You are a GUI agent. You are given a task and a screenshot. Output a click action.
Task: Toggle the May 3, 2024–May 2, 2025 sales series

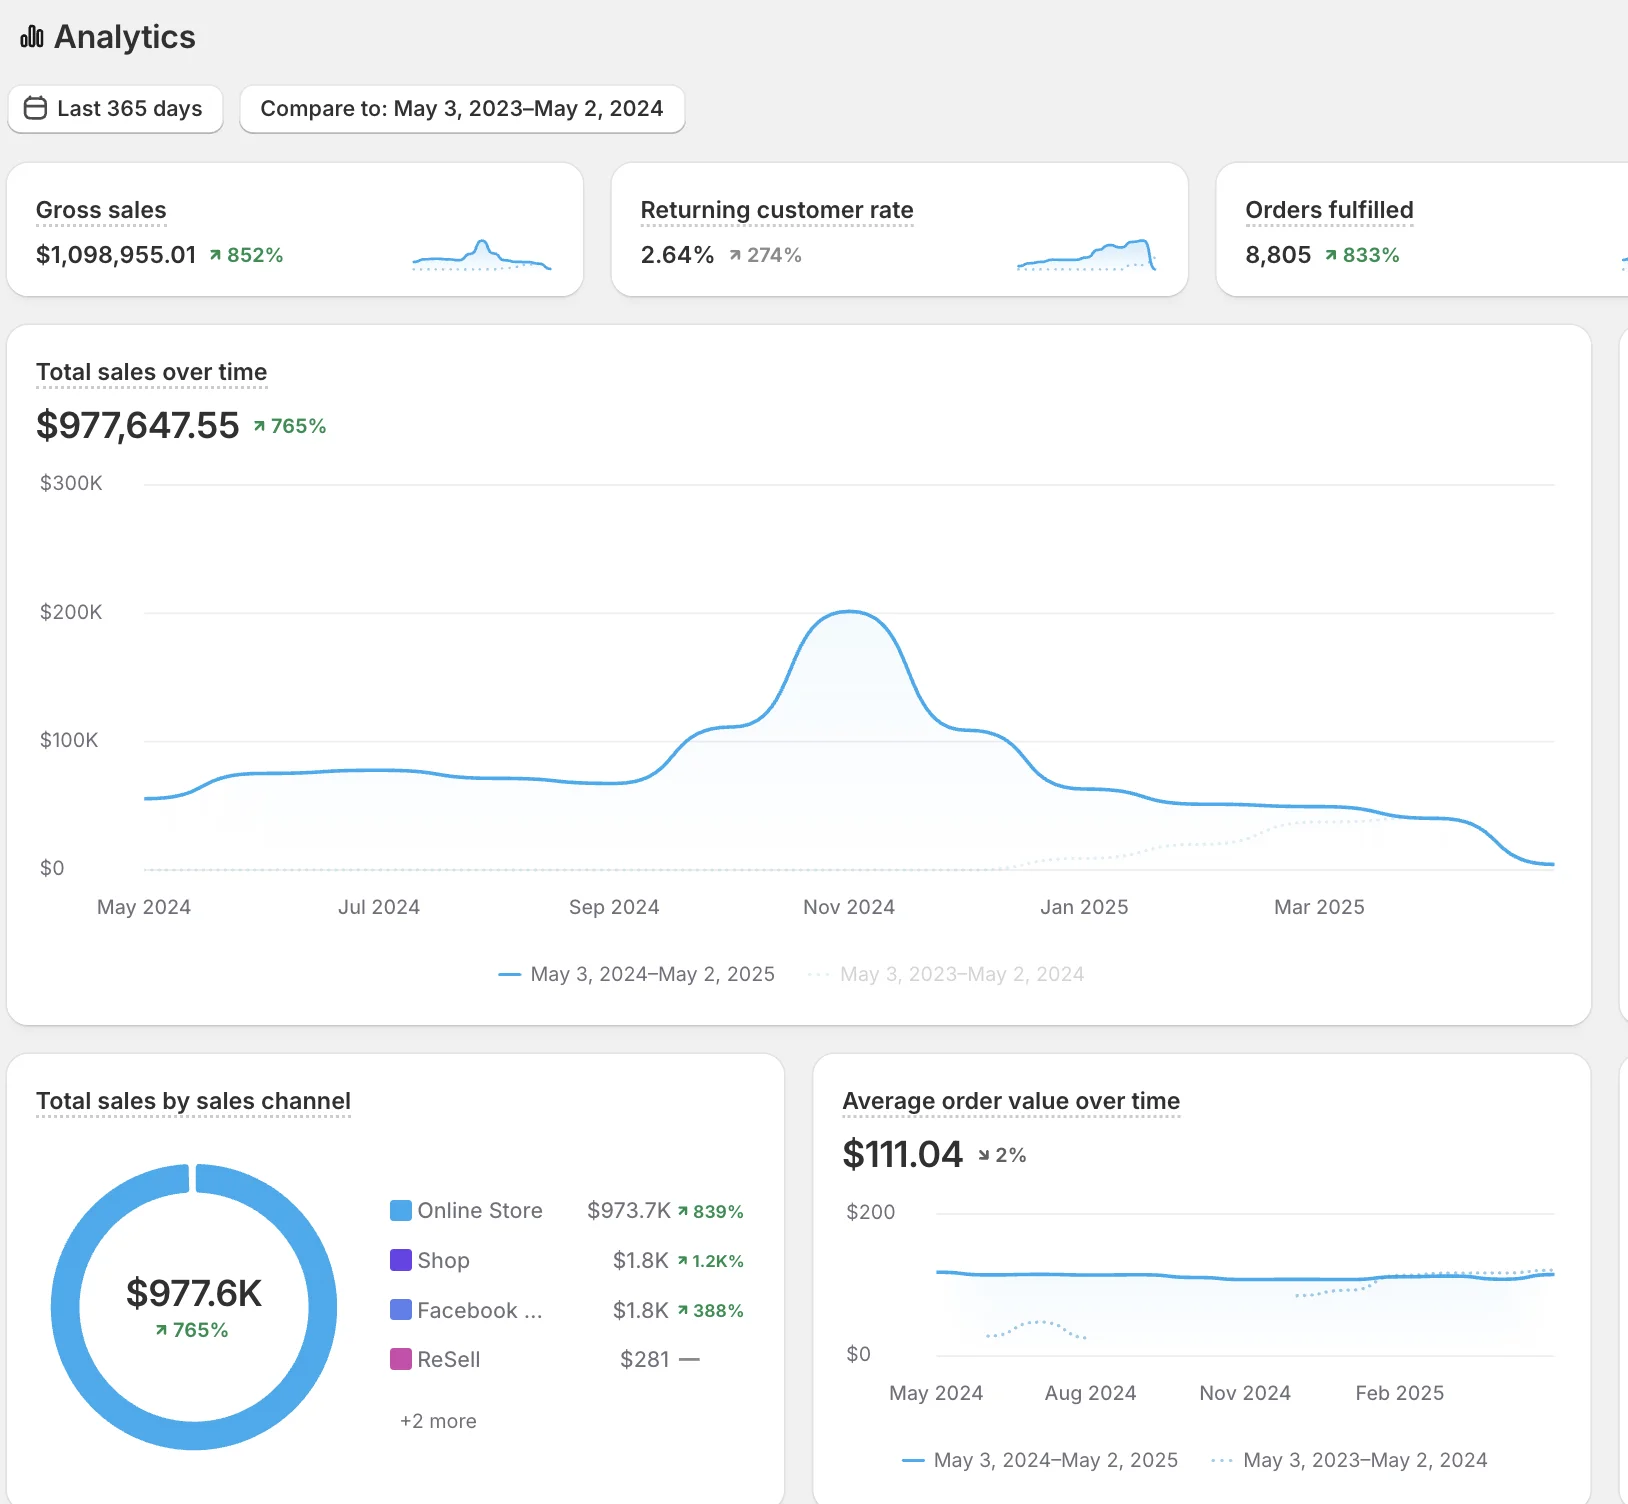click(637, 974)
